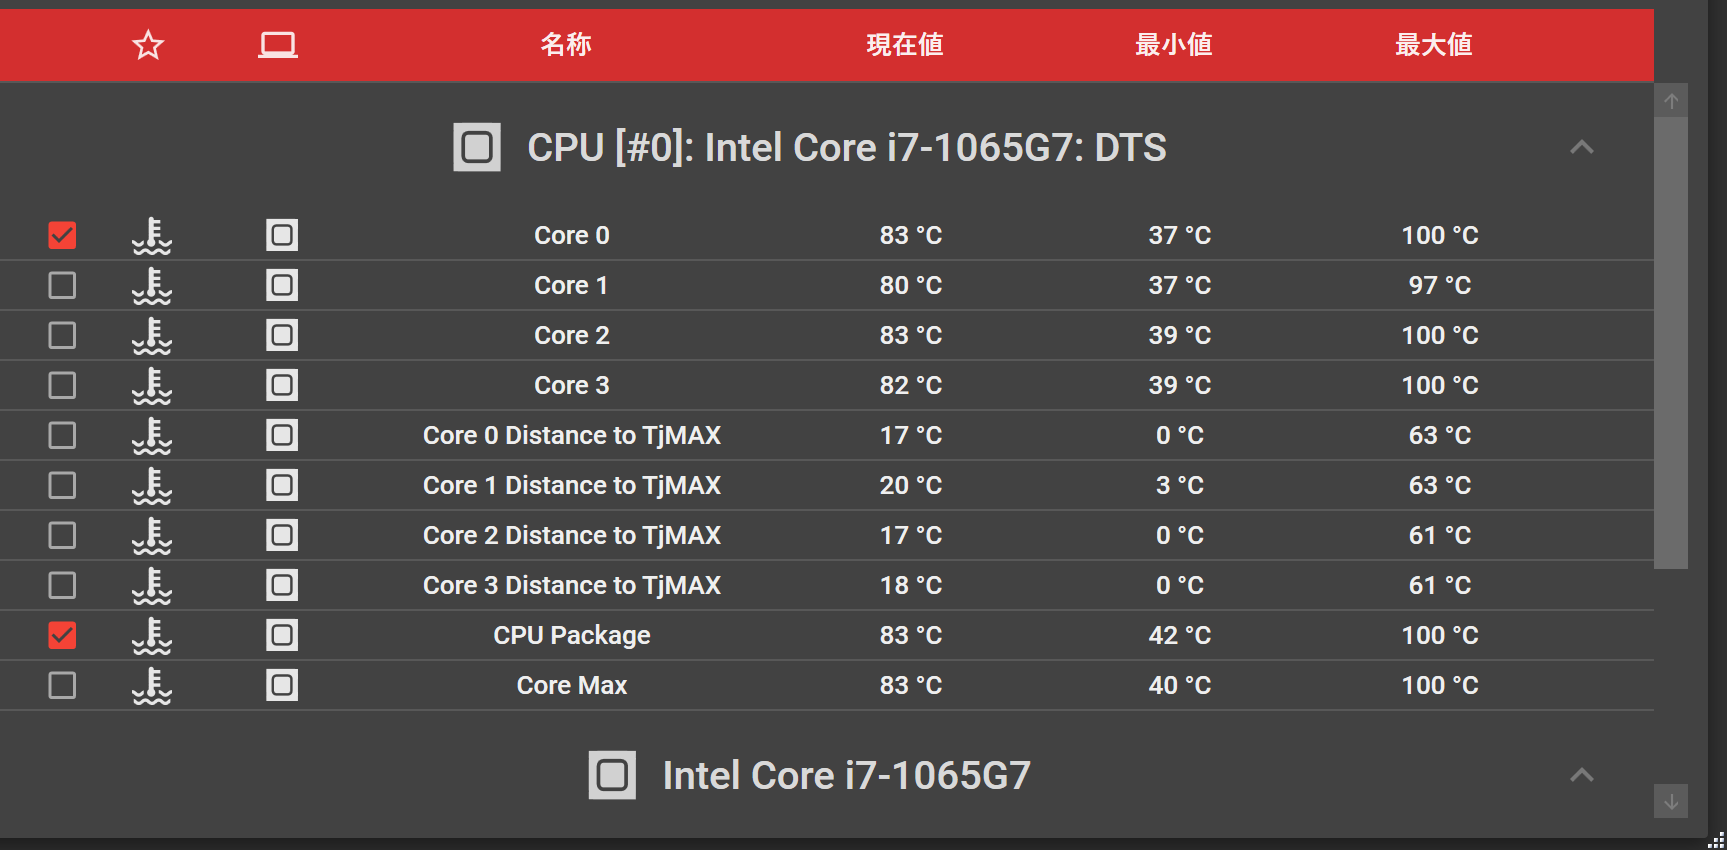Click the 最大値 column header
The image size is (1727, 850).
[1433, 45]
